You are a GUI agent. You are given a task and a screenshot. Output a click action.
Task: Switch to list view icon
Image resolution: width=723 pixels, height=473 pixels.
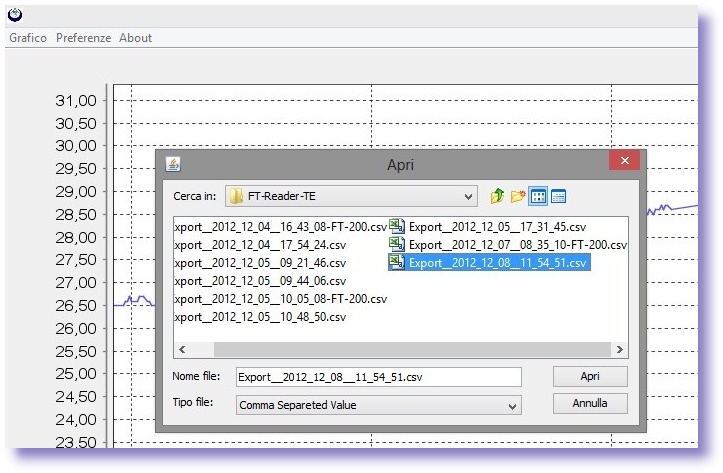tap(538, 196)
